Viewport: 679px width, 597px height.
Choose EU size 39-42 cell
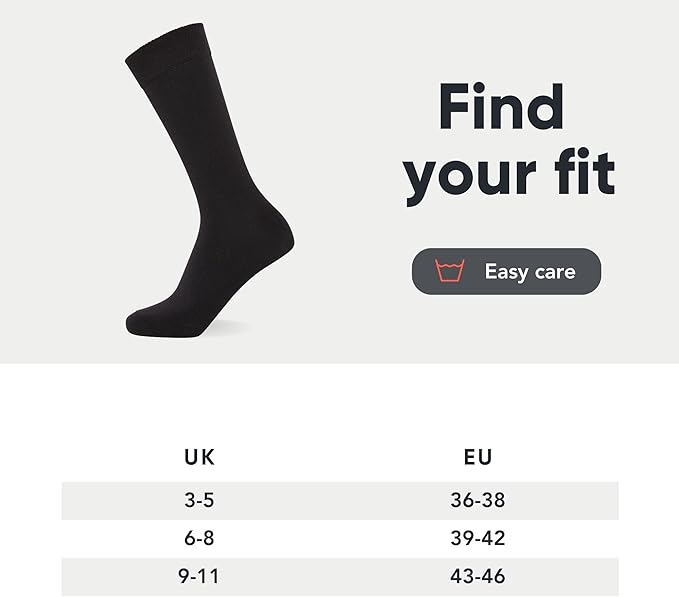[478, 538]
